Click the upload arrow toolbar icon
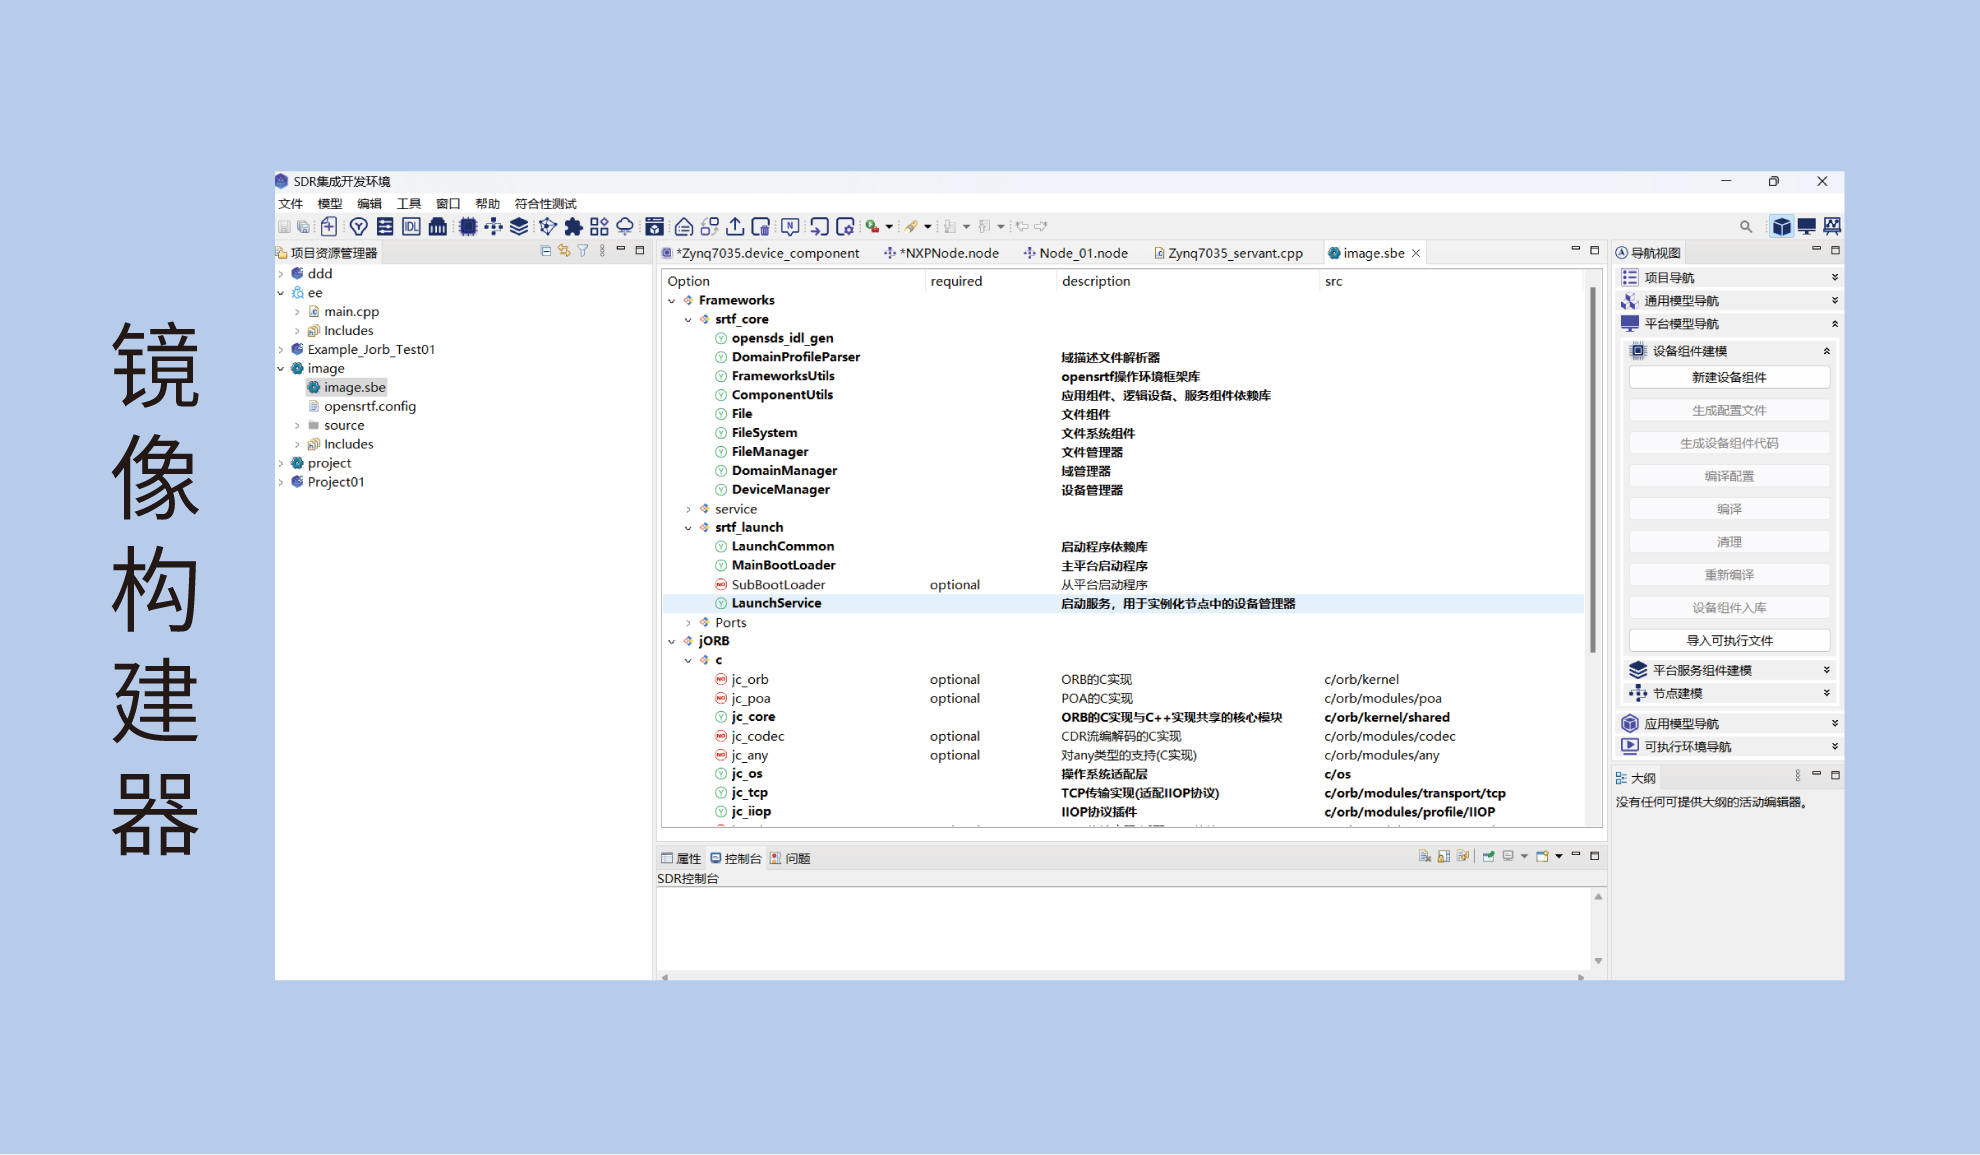Viewport: 1980px width, 1155px height. click(x=735, y=227)
